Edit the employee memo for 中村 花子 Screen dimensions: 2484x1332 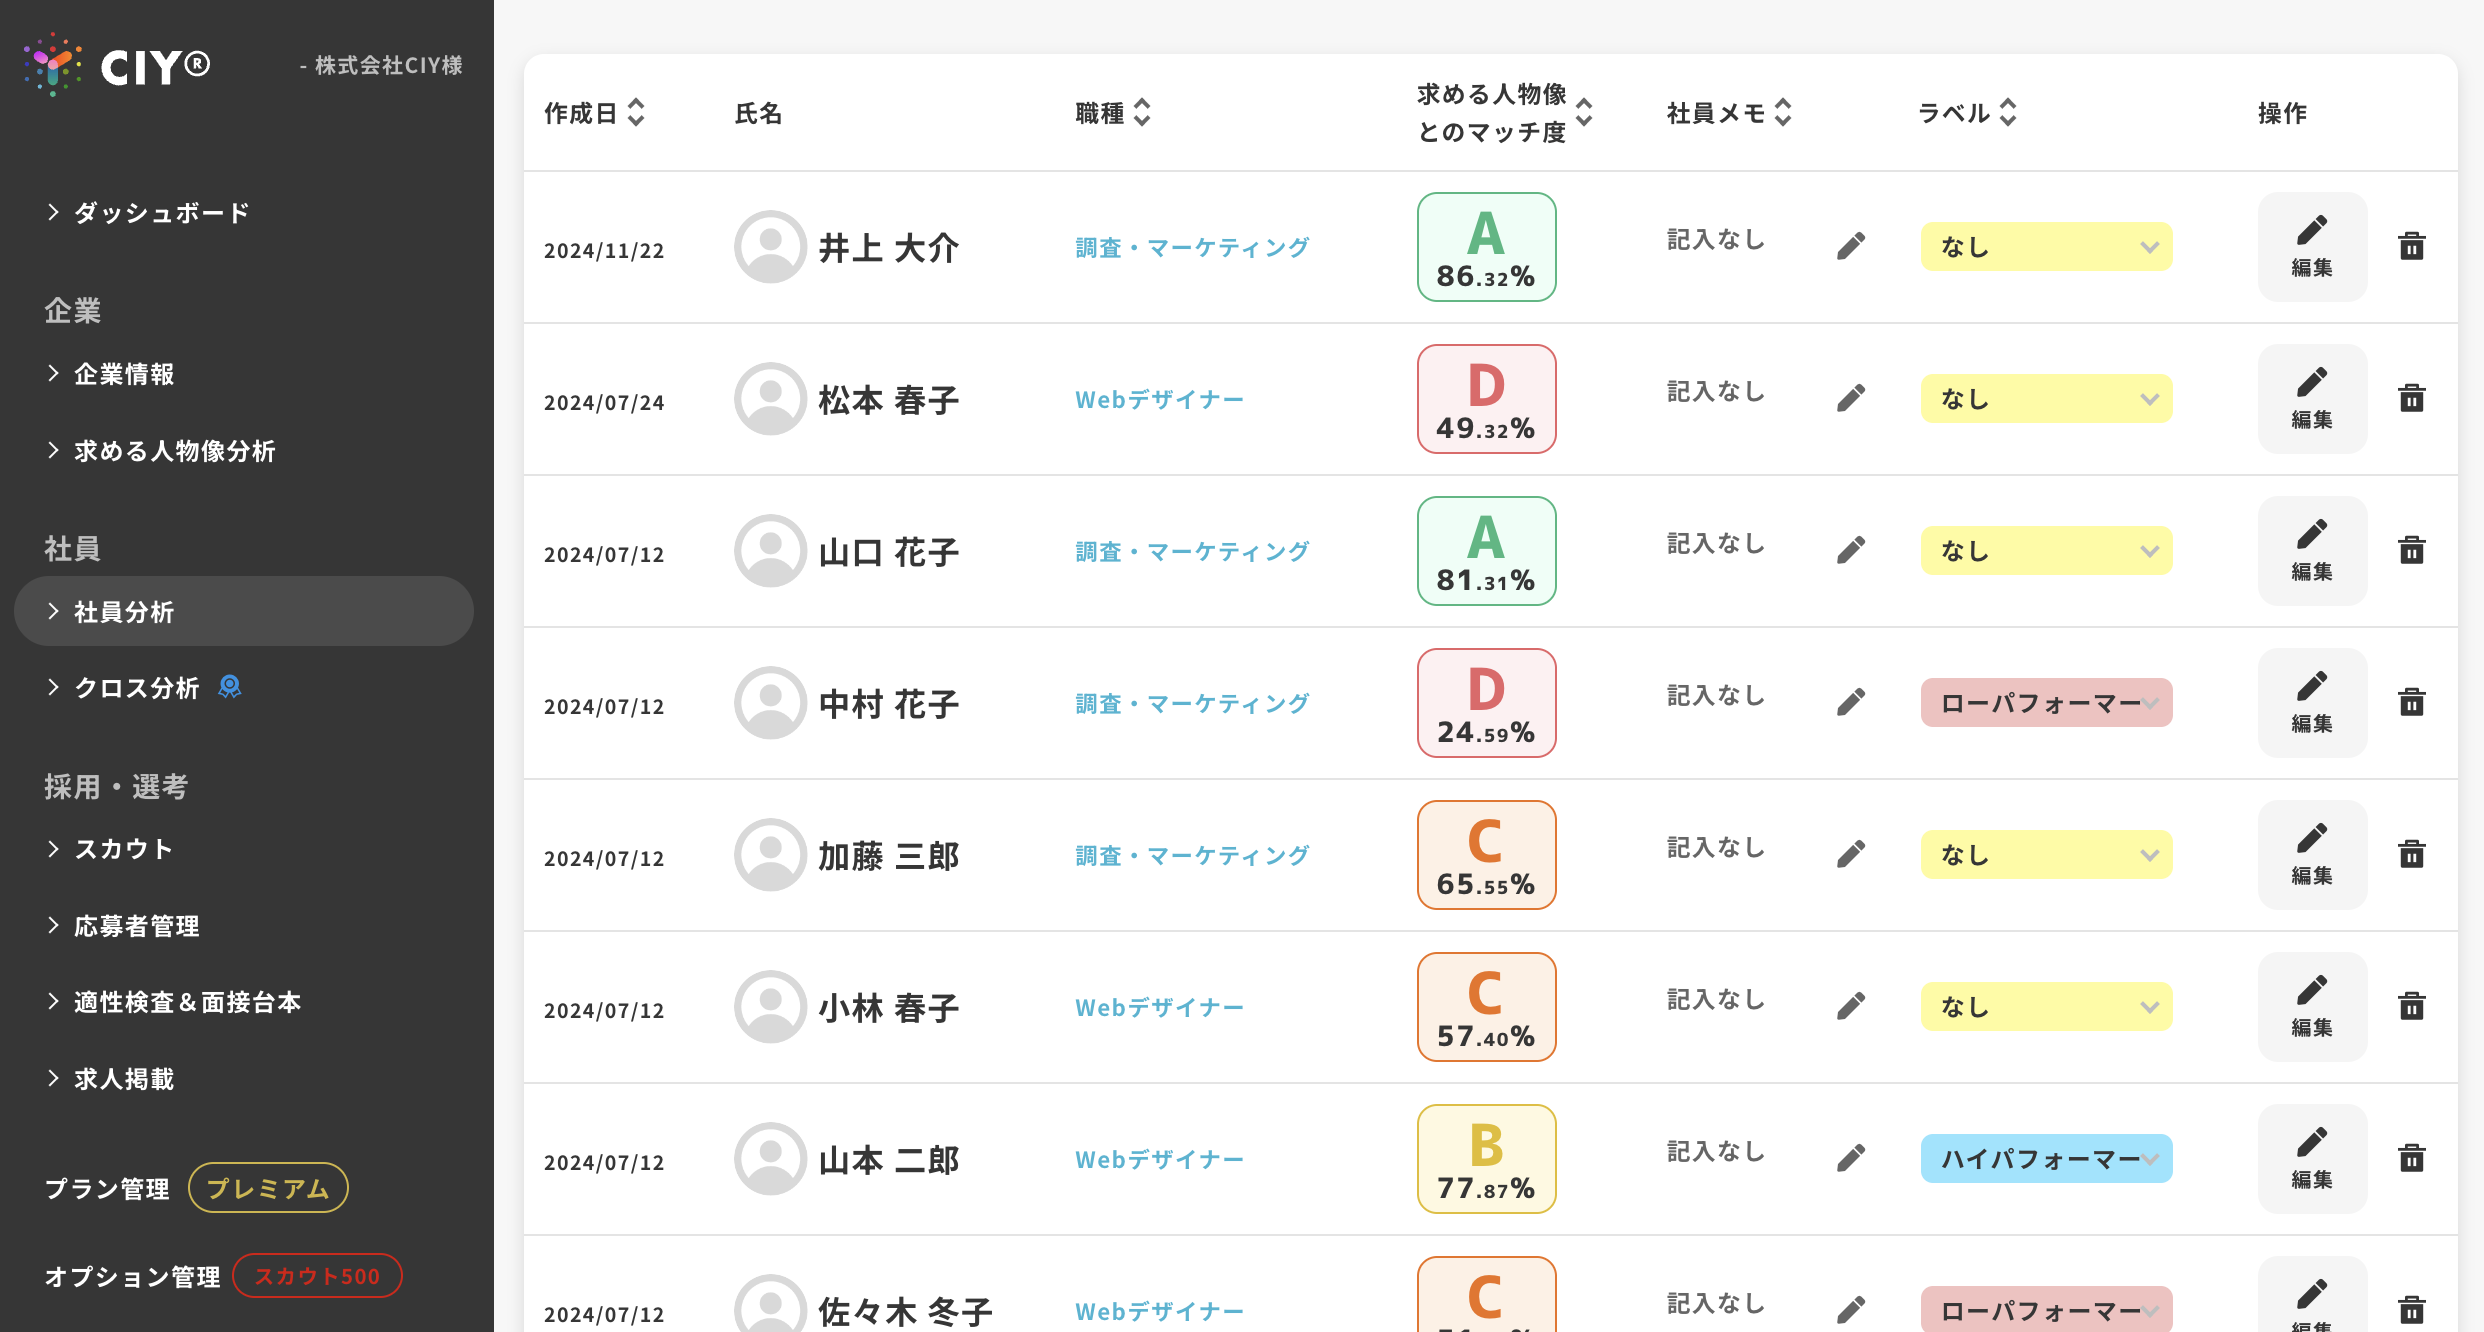1851,702
